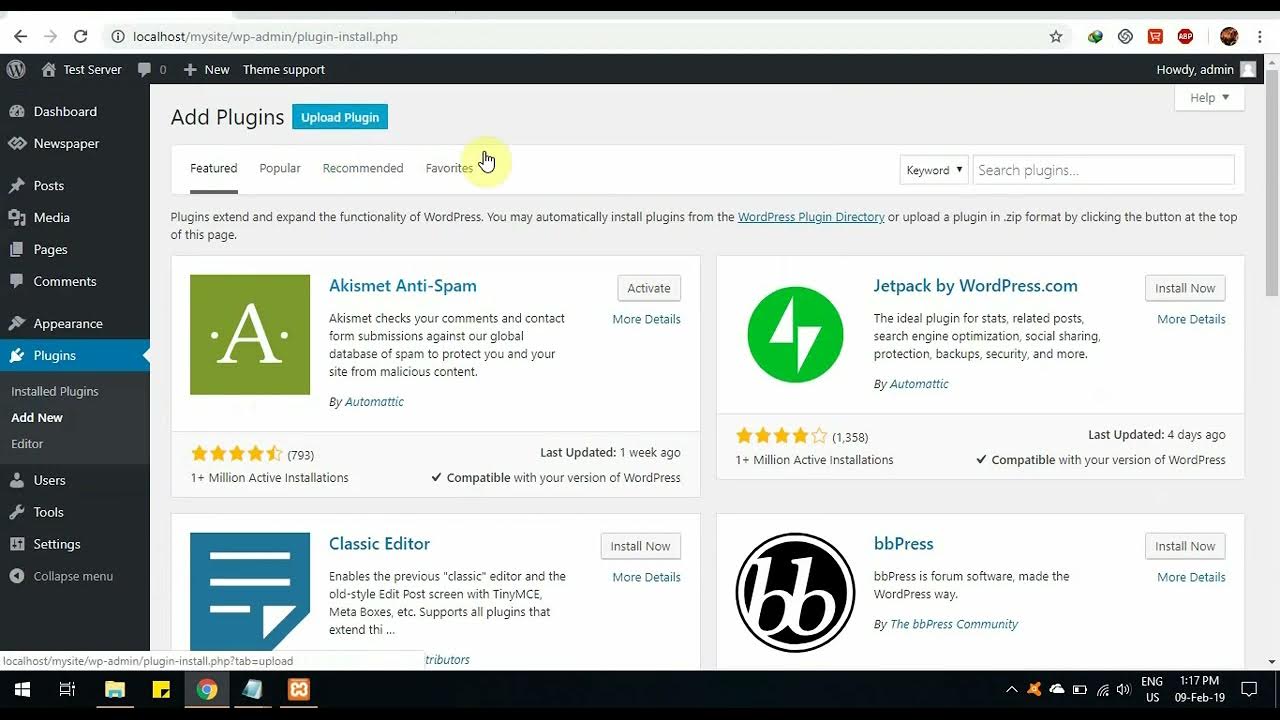Switch to the Recommended tab
The image size is (1280, 720).
363,168
